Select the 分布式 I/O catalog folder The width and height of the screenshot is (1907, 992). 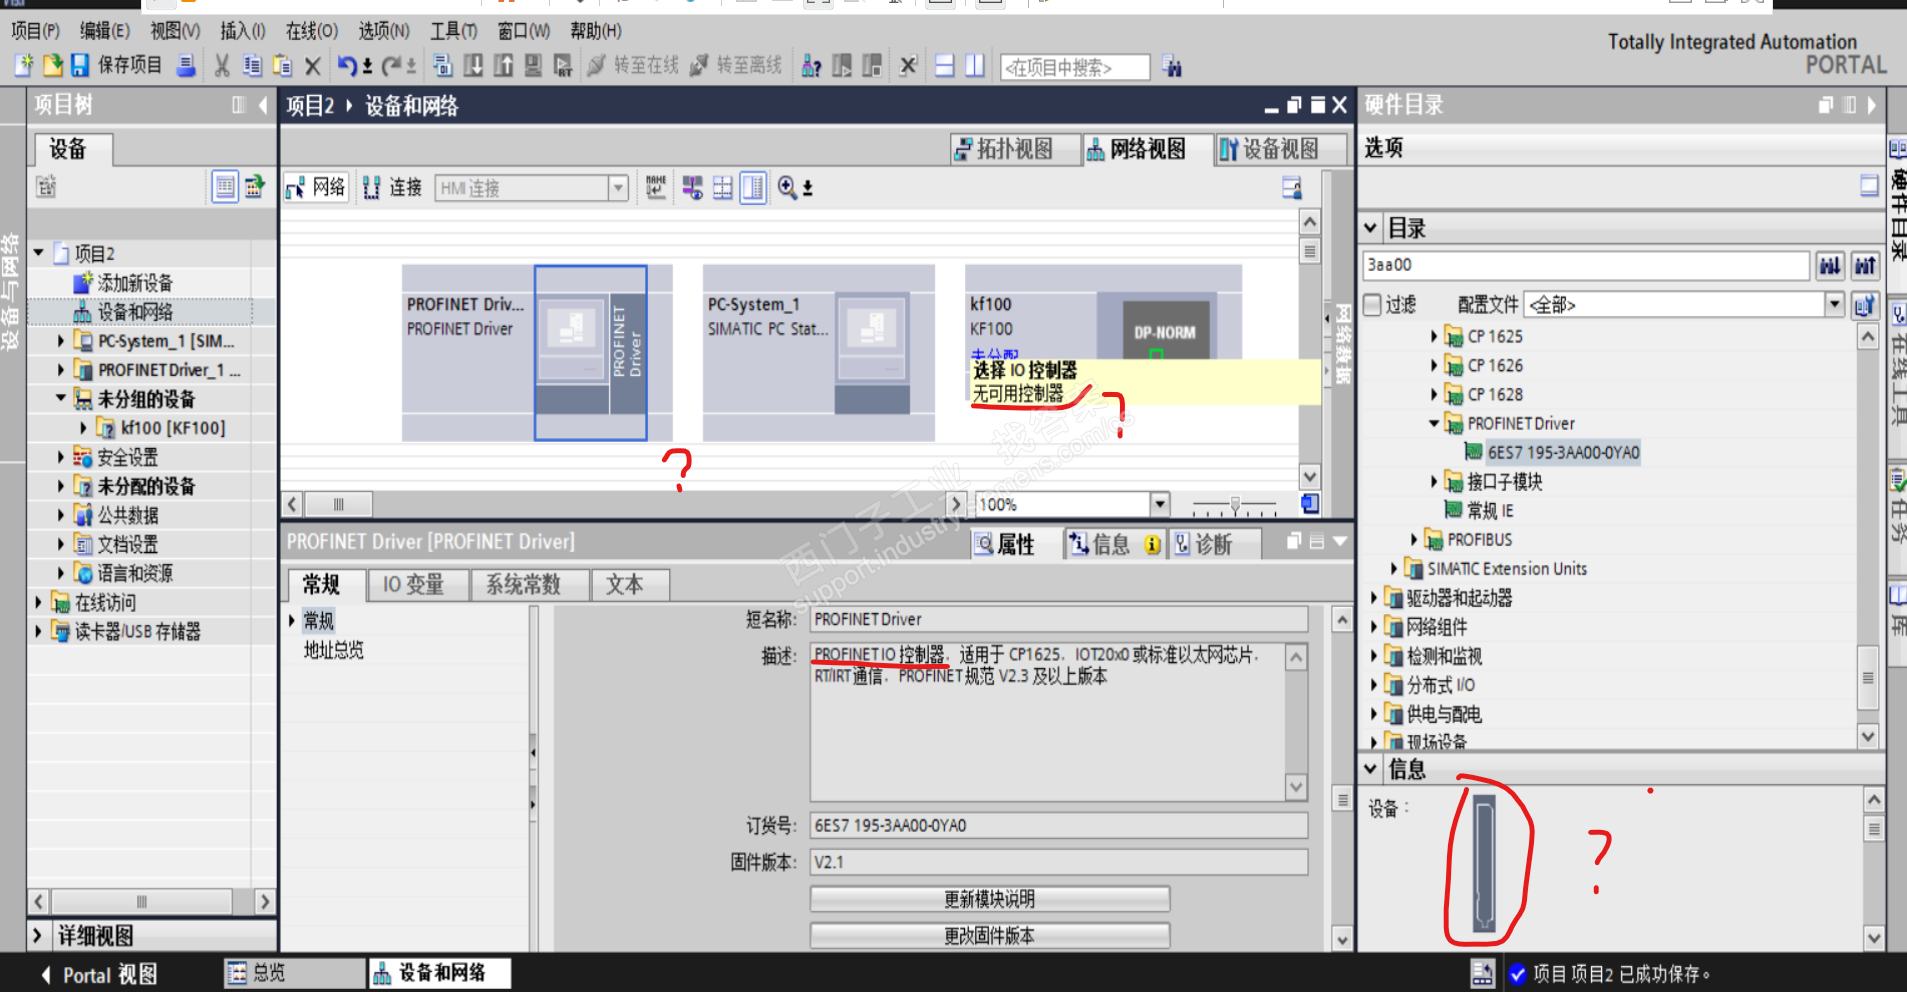1440,685
